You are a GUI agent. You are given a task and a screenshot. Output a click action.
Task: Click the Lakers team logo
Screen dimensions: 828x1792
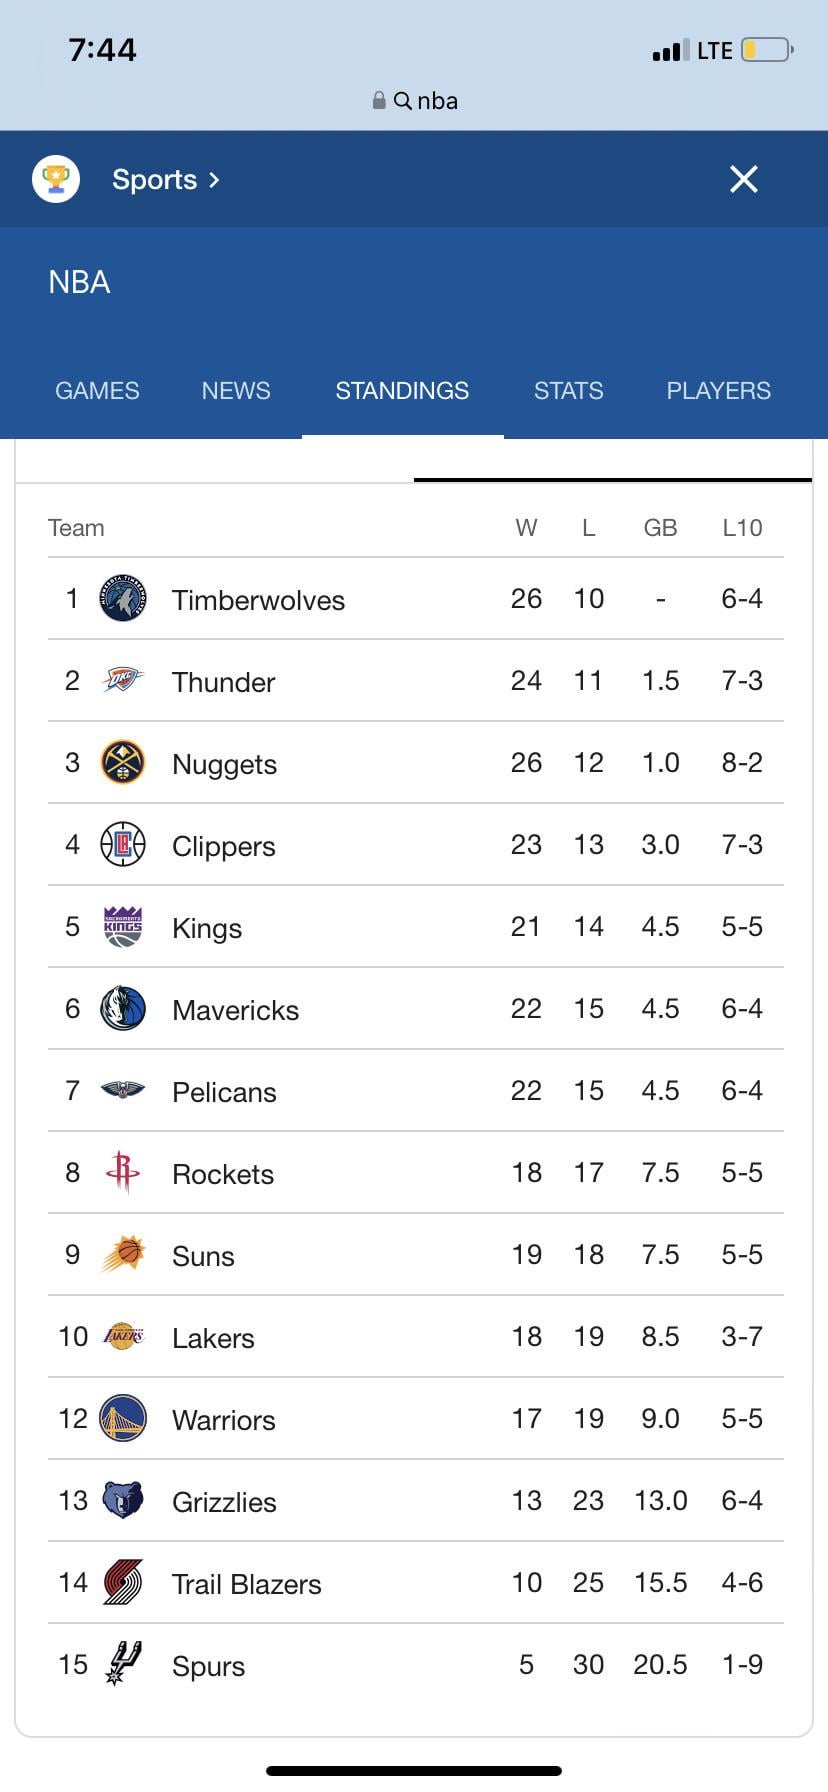[x=123, y=1337]
